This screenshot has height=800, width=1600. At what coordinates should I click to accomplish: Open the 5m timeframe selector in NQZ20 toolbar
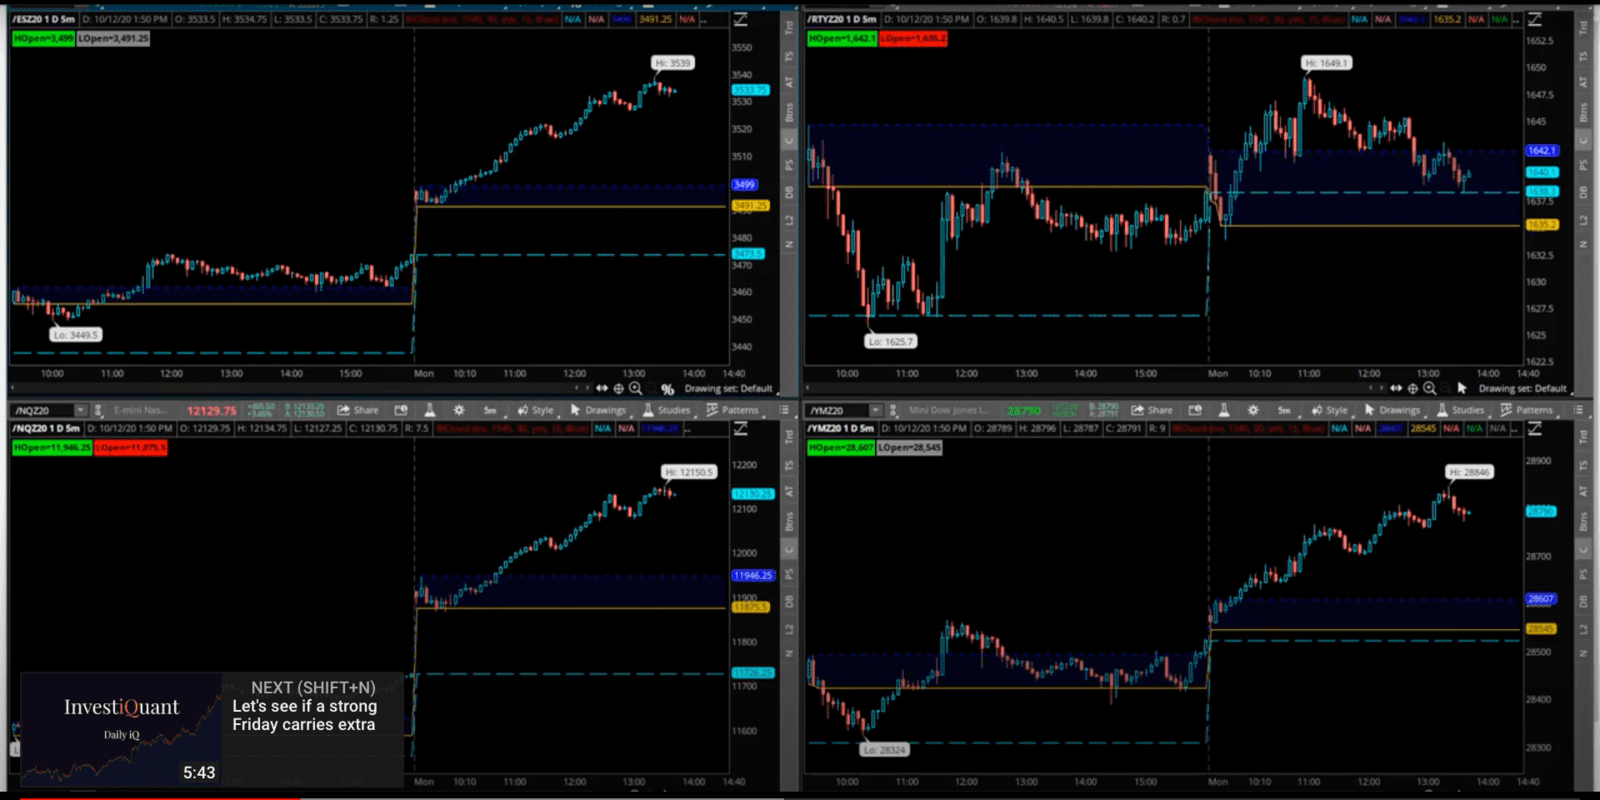pos(490,410)
